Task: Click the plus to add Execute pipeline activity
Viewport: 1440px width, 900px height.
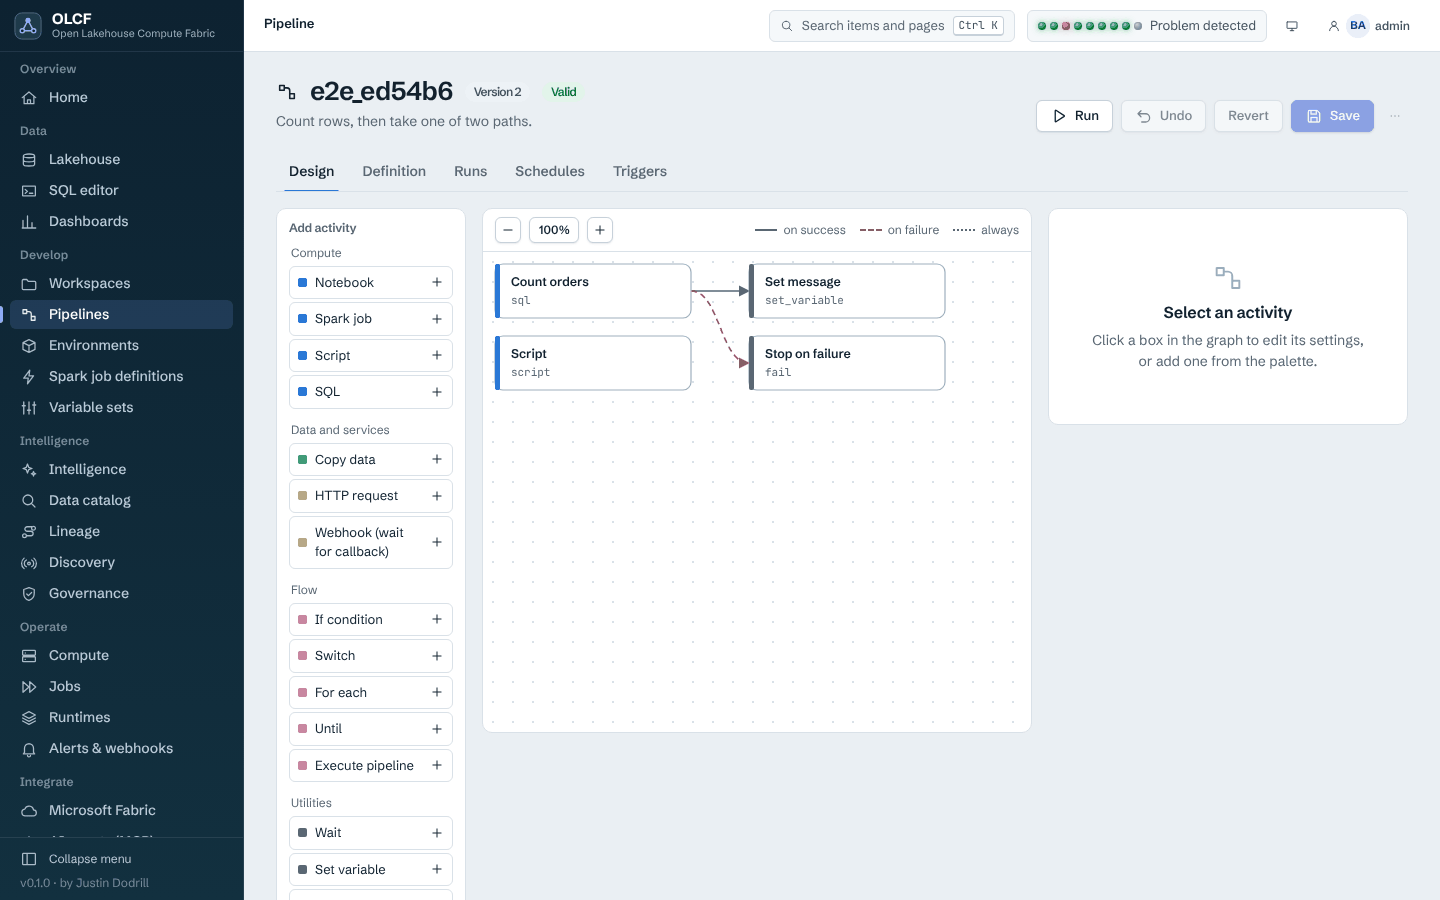Action: pyautogui.click(x=437, y=765)
